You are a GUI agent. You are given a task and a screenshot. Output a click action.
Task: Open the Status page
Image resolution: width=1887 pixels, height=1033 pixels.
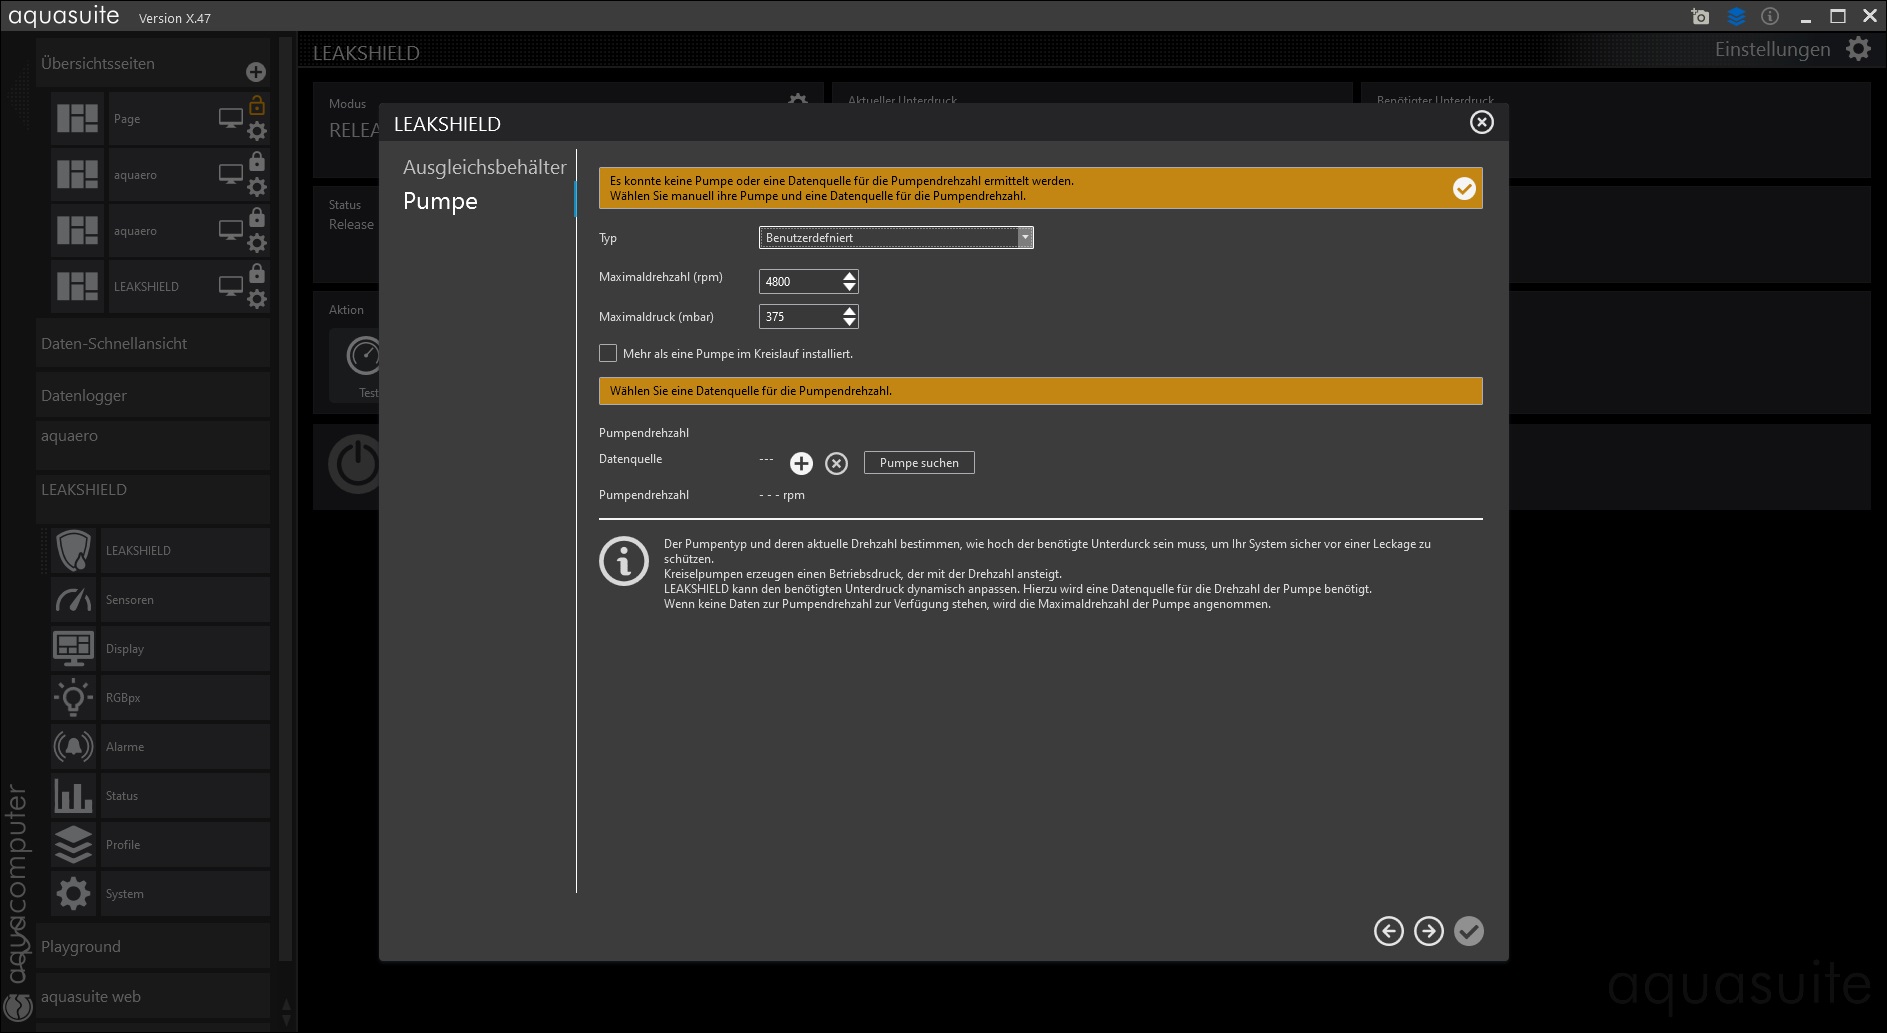160,796
